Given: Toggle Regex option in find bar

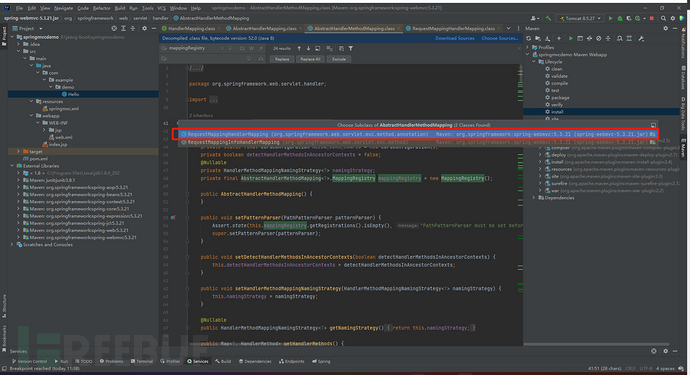Looking at the screenshot, I should click(x=261, y=48).
